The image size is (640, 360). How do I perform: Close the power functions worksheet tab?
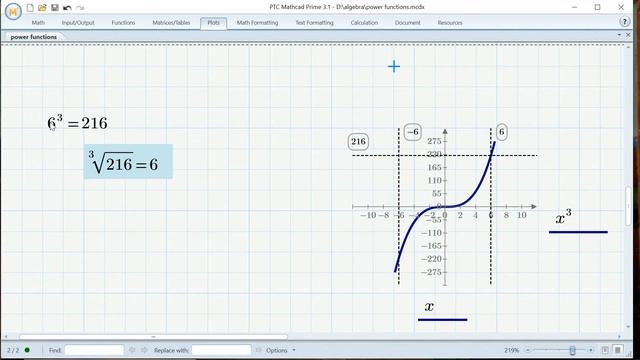coord(628,35)
